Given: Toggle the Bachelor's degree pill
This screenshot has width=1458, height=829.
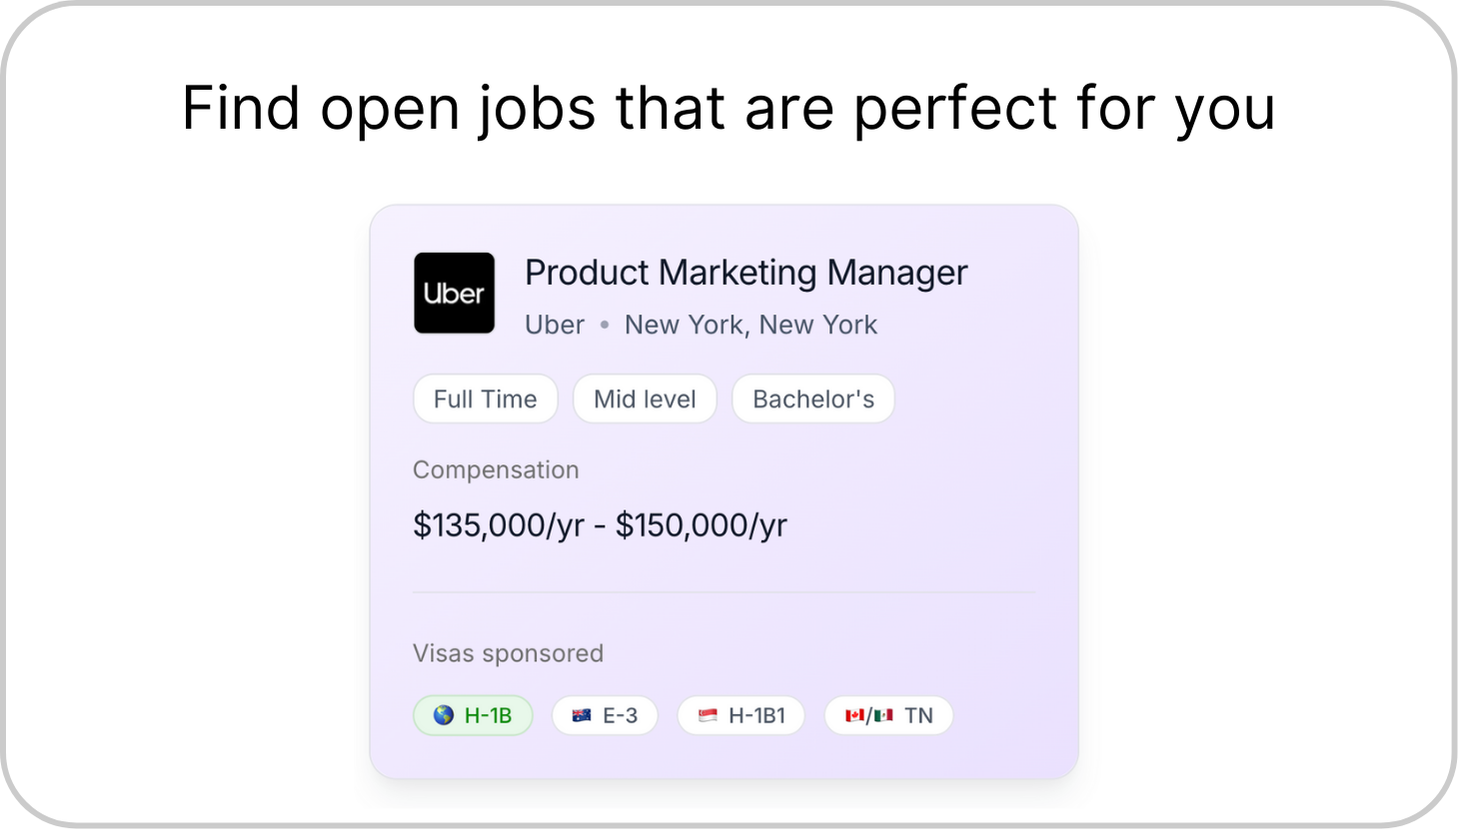Looking at the screenshot, I should pyautogui.click(x=812, y=398).
